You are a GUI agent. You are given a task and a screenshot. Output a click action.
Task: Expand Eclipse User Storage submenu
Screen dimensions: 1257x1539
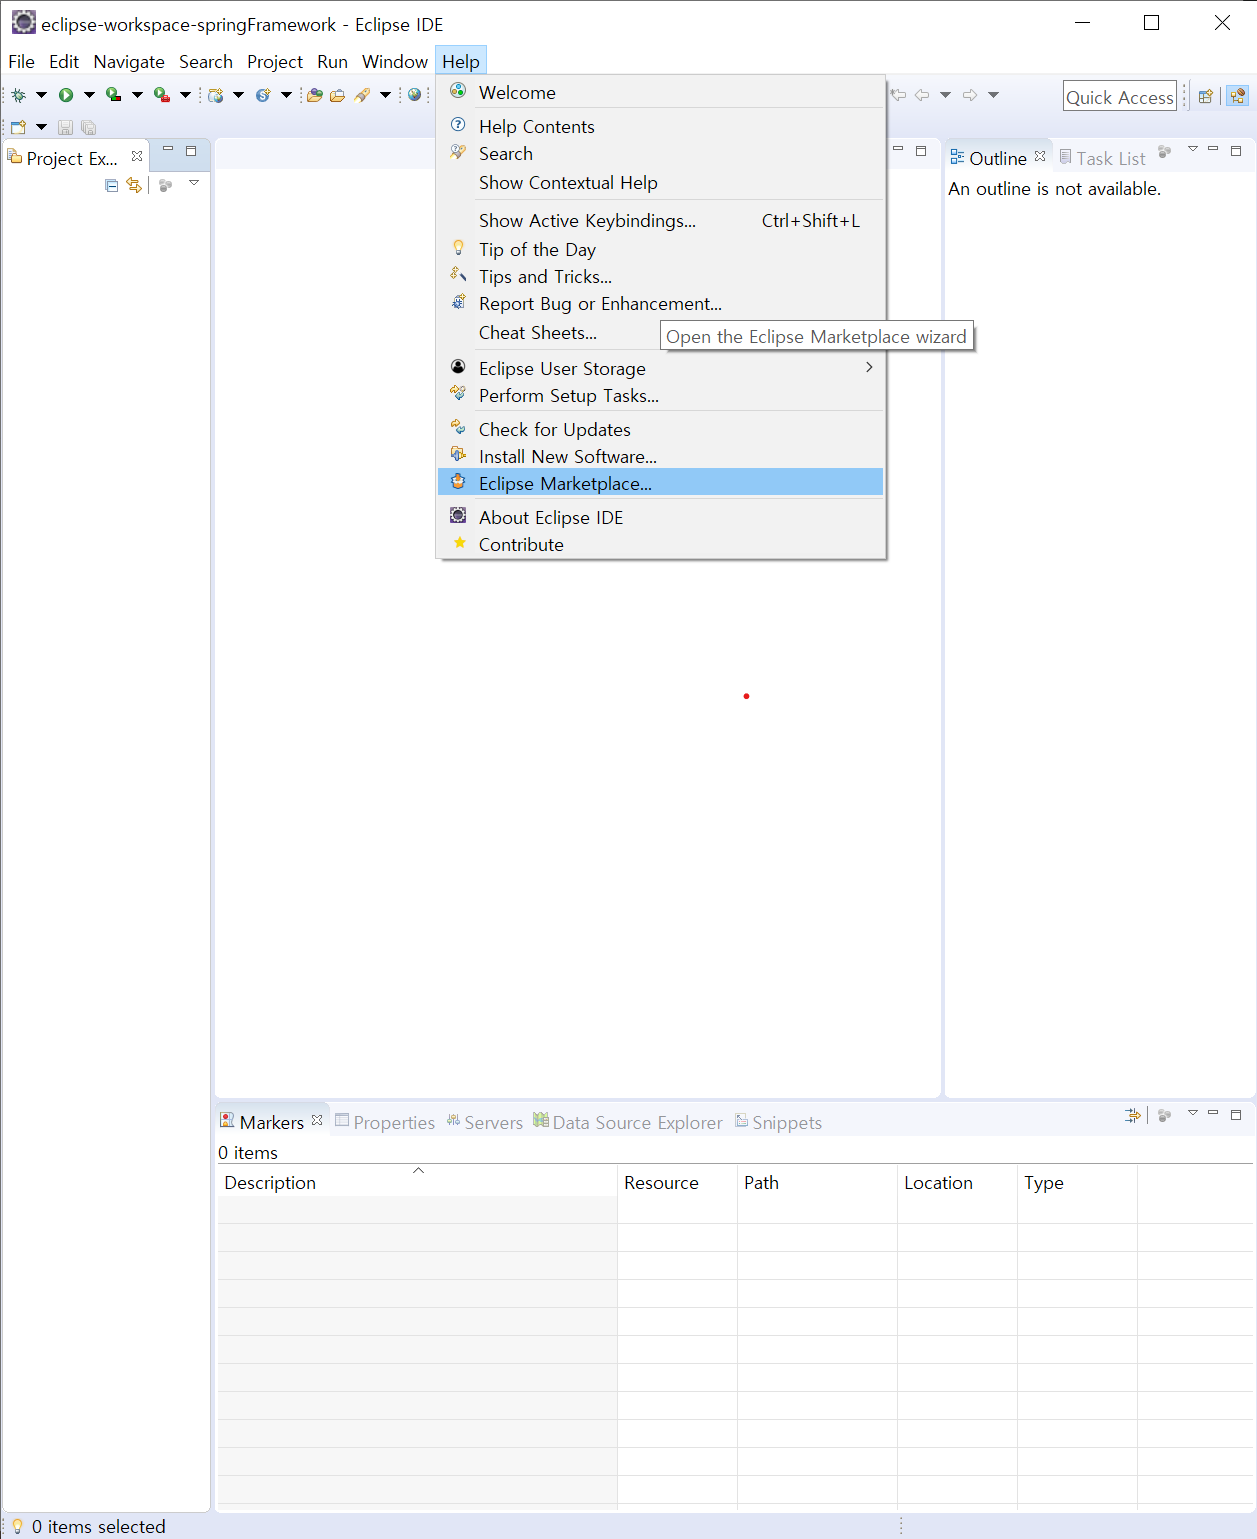point(660,368)
